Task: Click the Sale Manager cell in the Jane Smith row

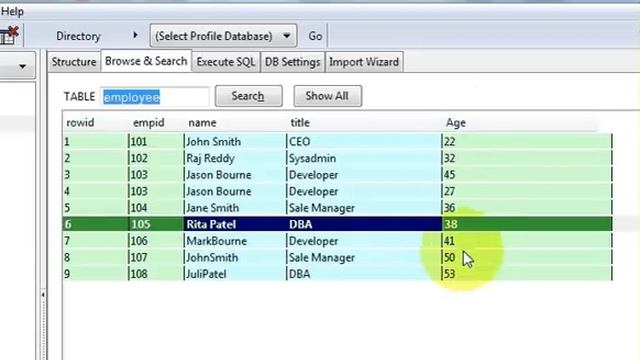Action: pos(364,208)
